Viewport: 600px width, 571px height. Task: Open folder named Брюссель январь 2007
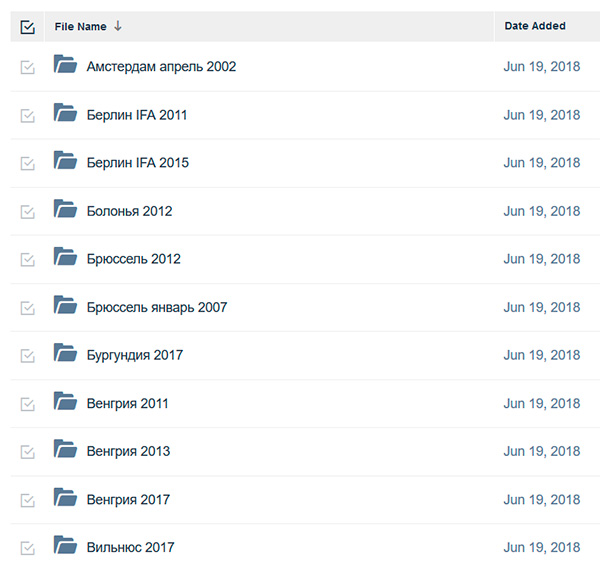157,307
